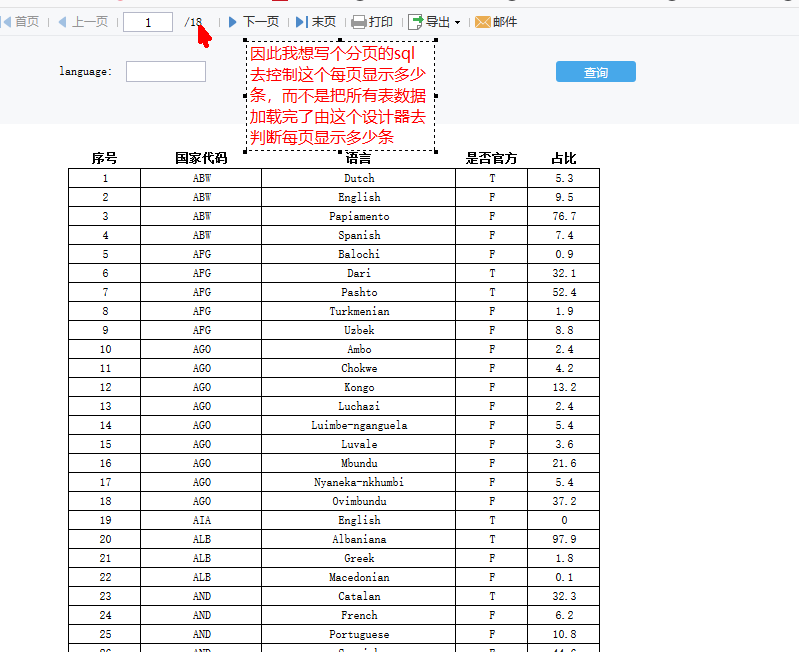Select the Catalan cell
The image size is (799, 652).
pos(359,596)
